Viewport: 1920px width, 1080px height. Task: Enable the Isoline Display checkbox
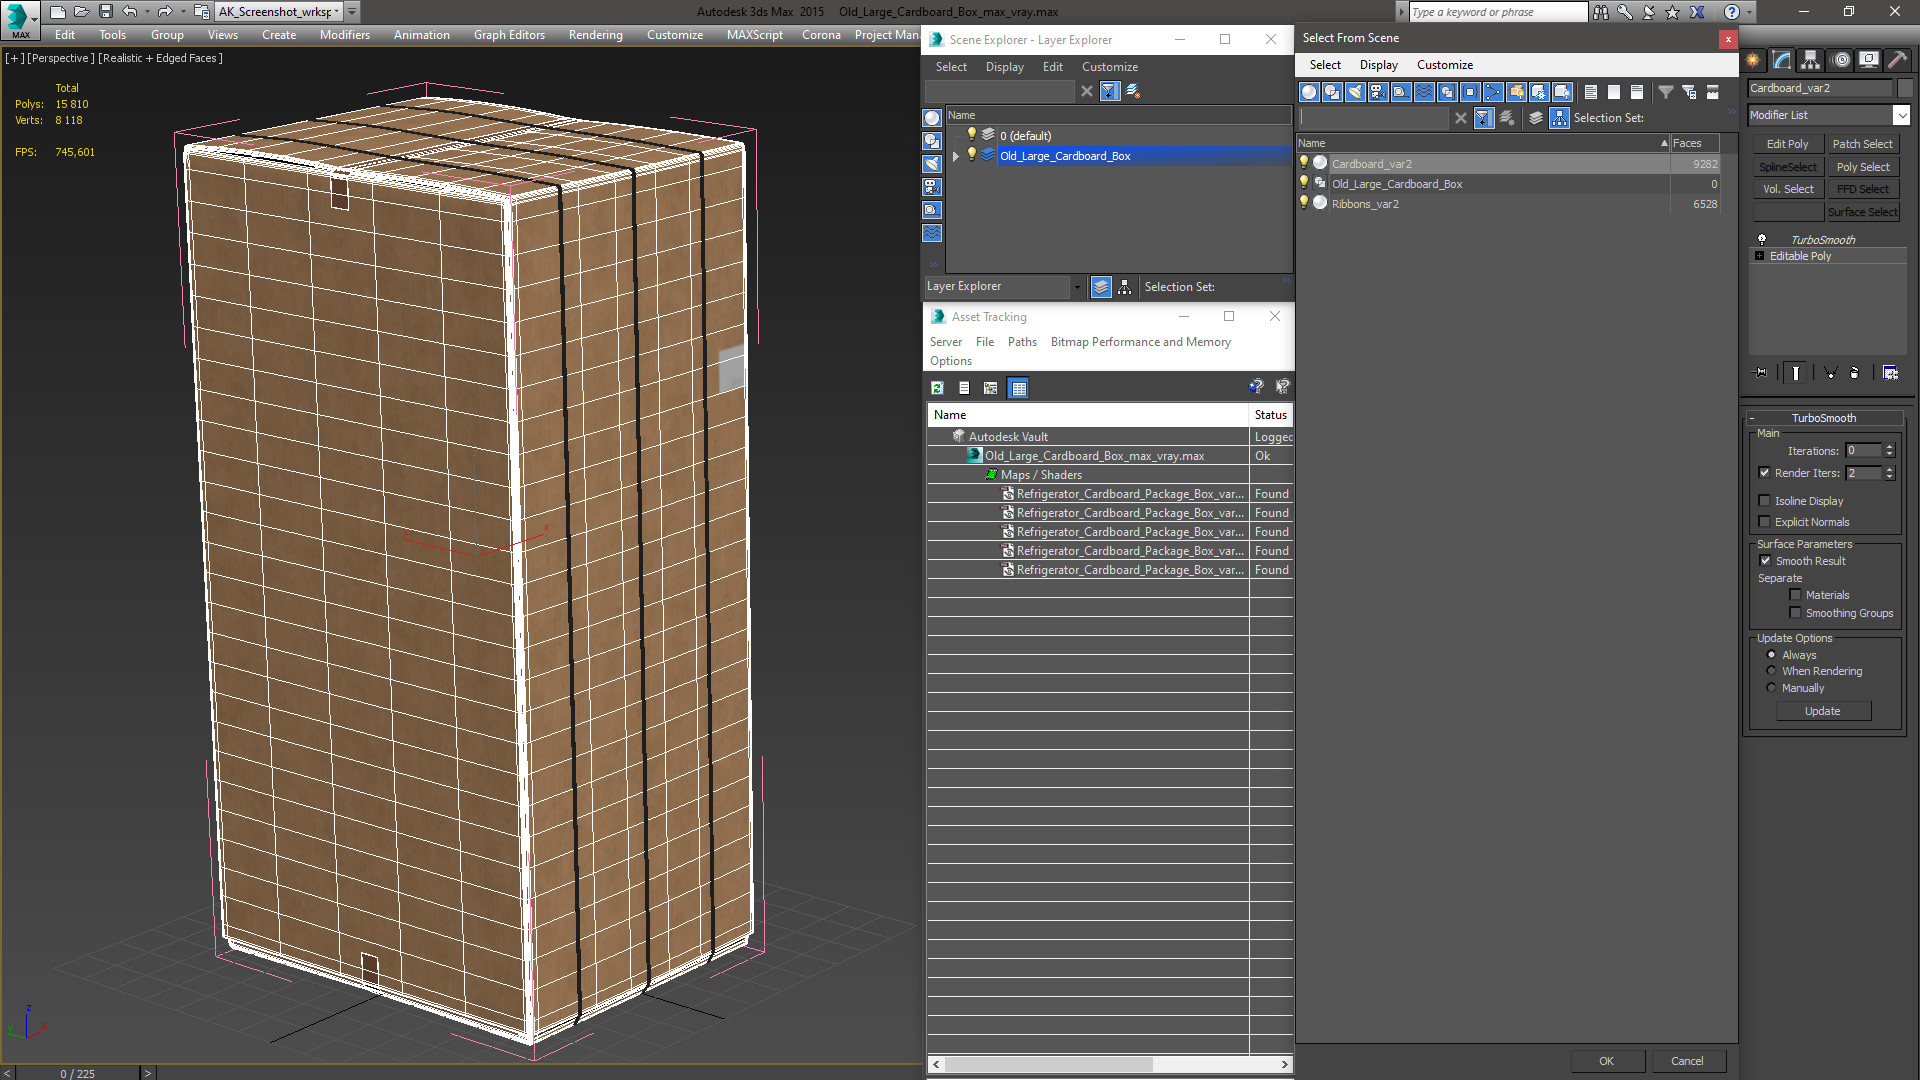[1765, 501]
